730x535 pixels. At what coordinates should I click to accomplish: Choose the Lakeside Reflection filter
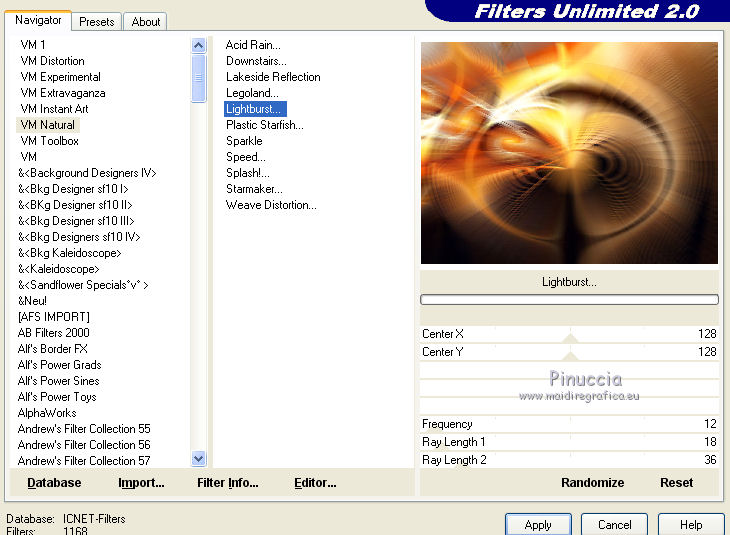tap(273, 77)
